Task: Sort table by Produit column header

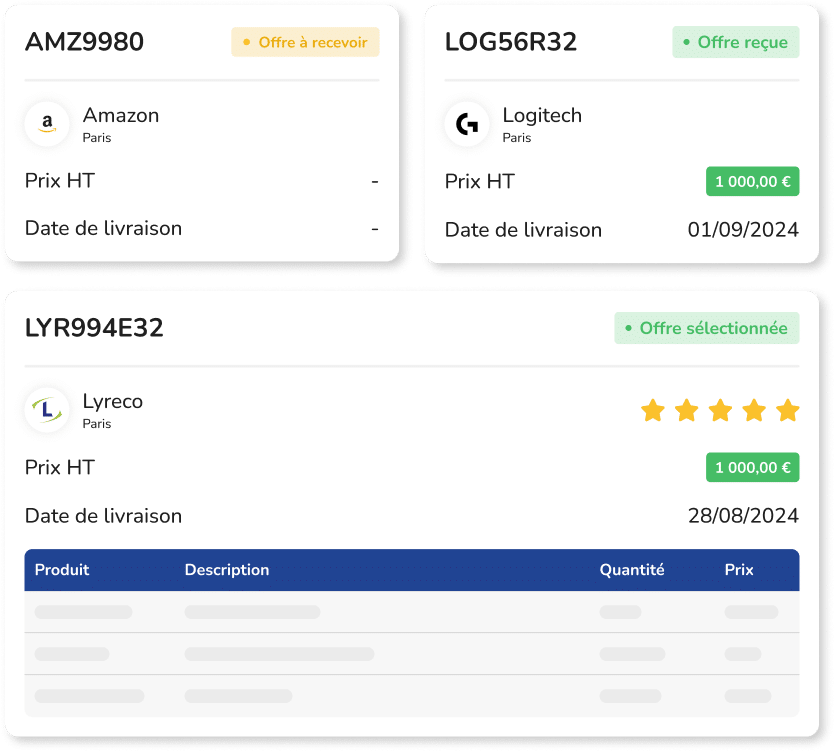Action: pos(62,570)
